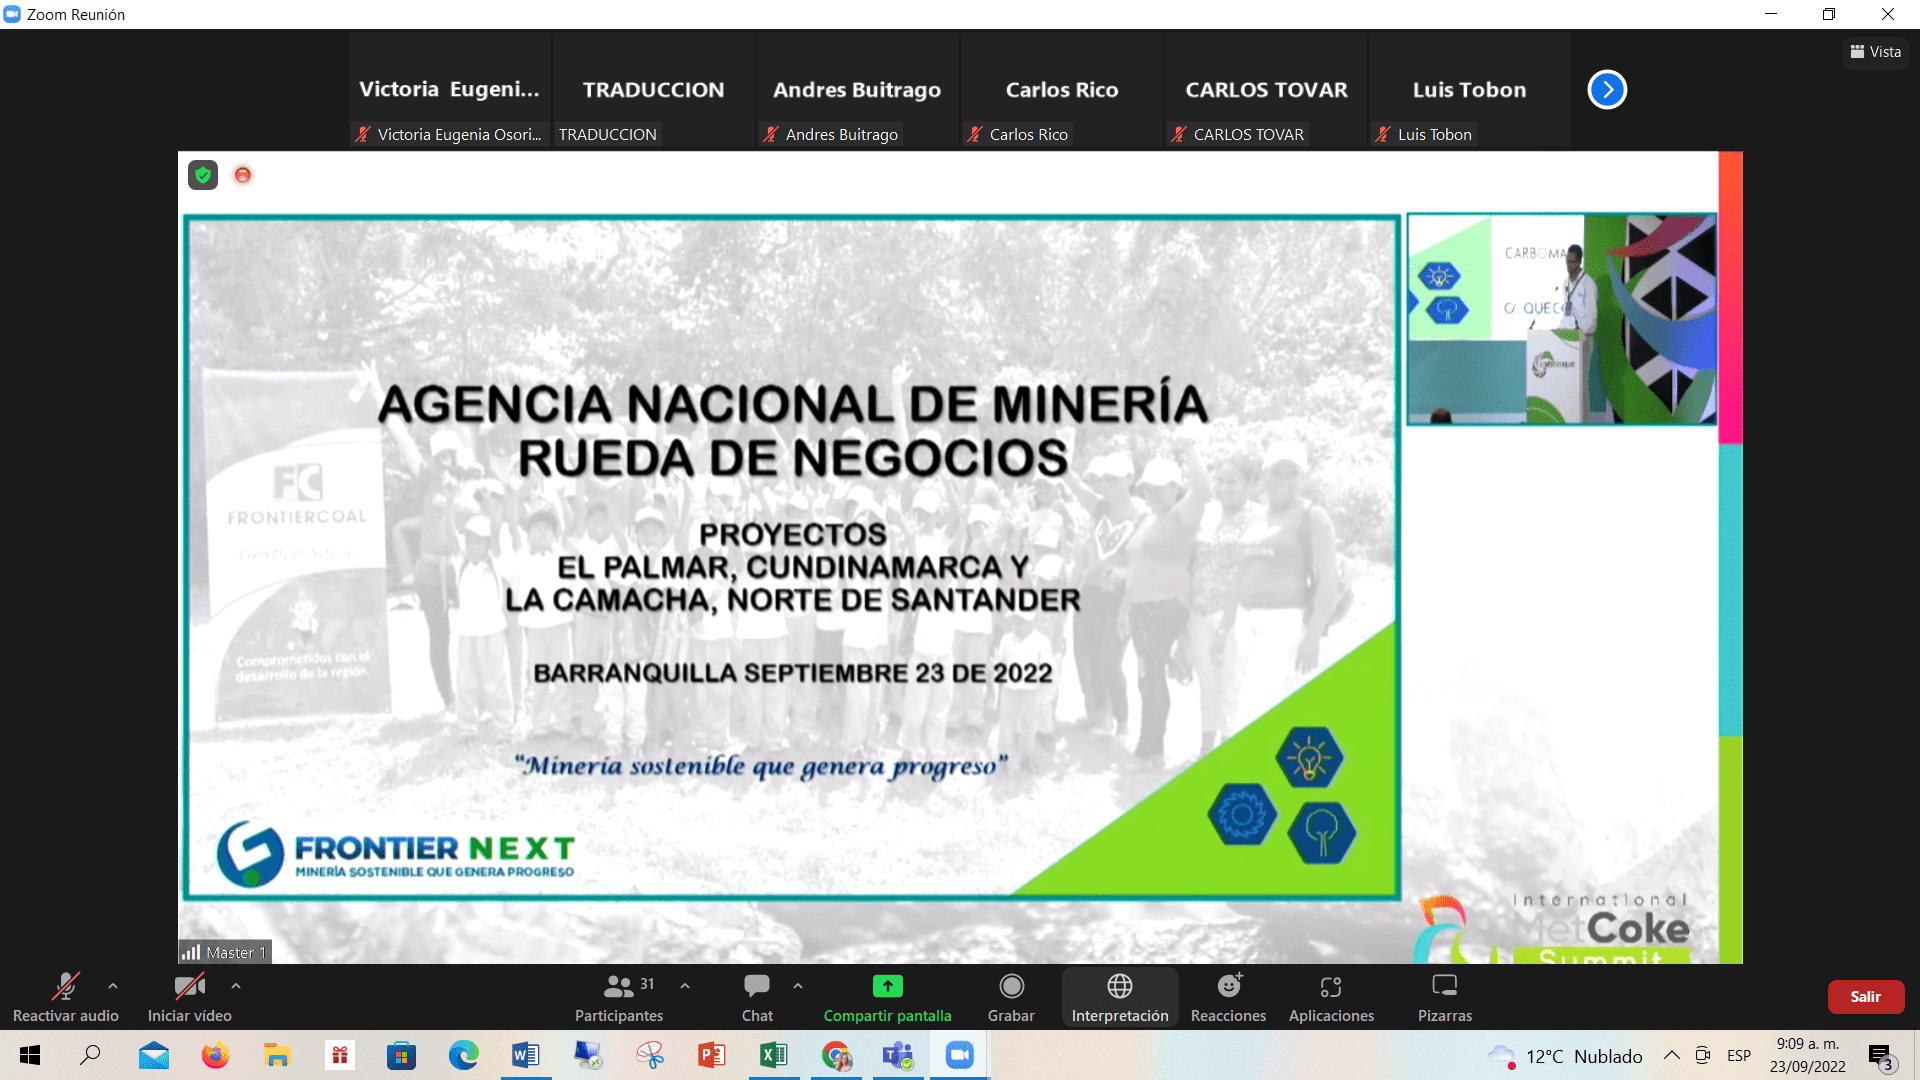This screenshot has width=1920, height=1080.
Task: Open Aplicaciones apps panel
Action: tap(1331, 997)
